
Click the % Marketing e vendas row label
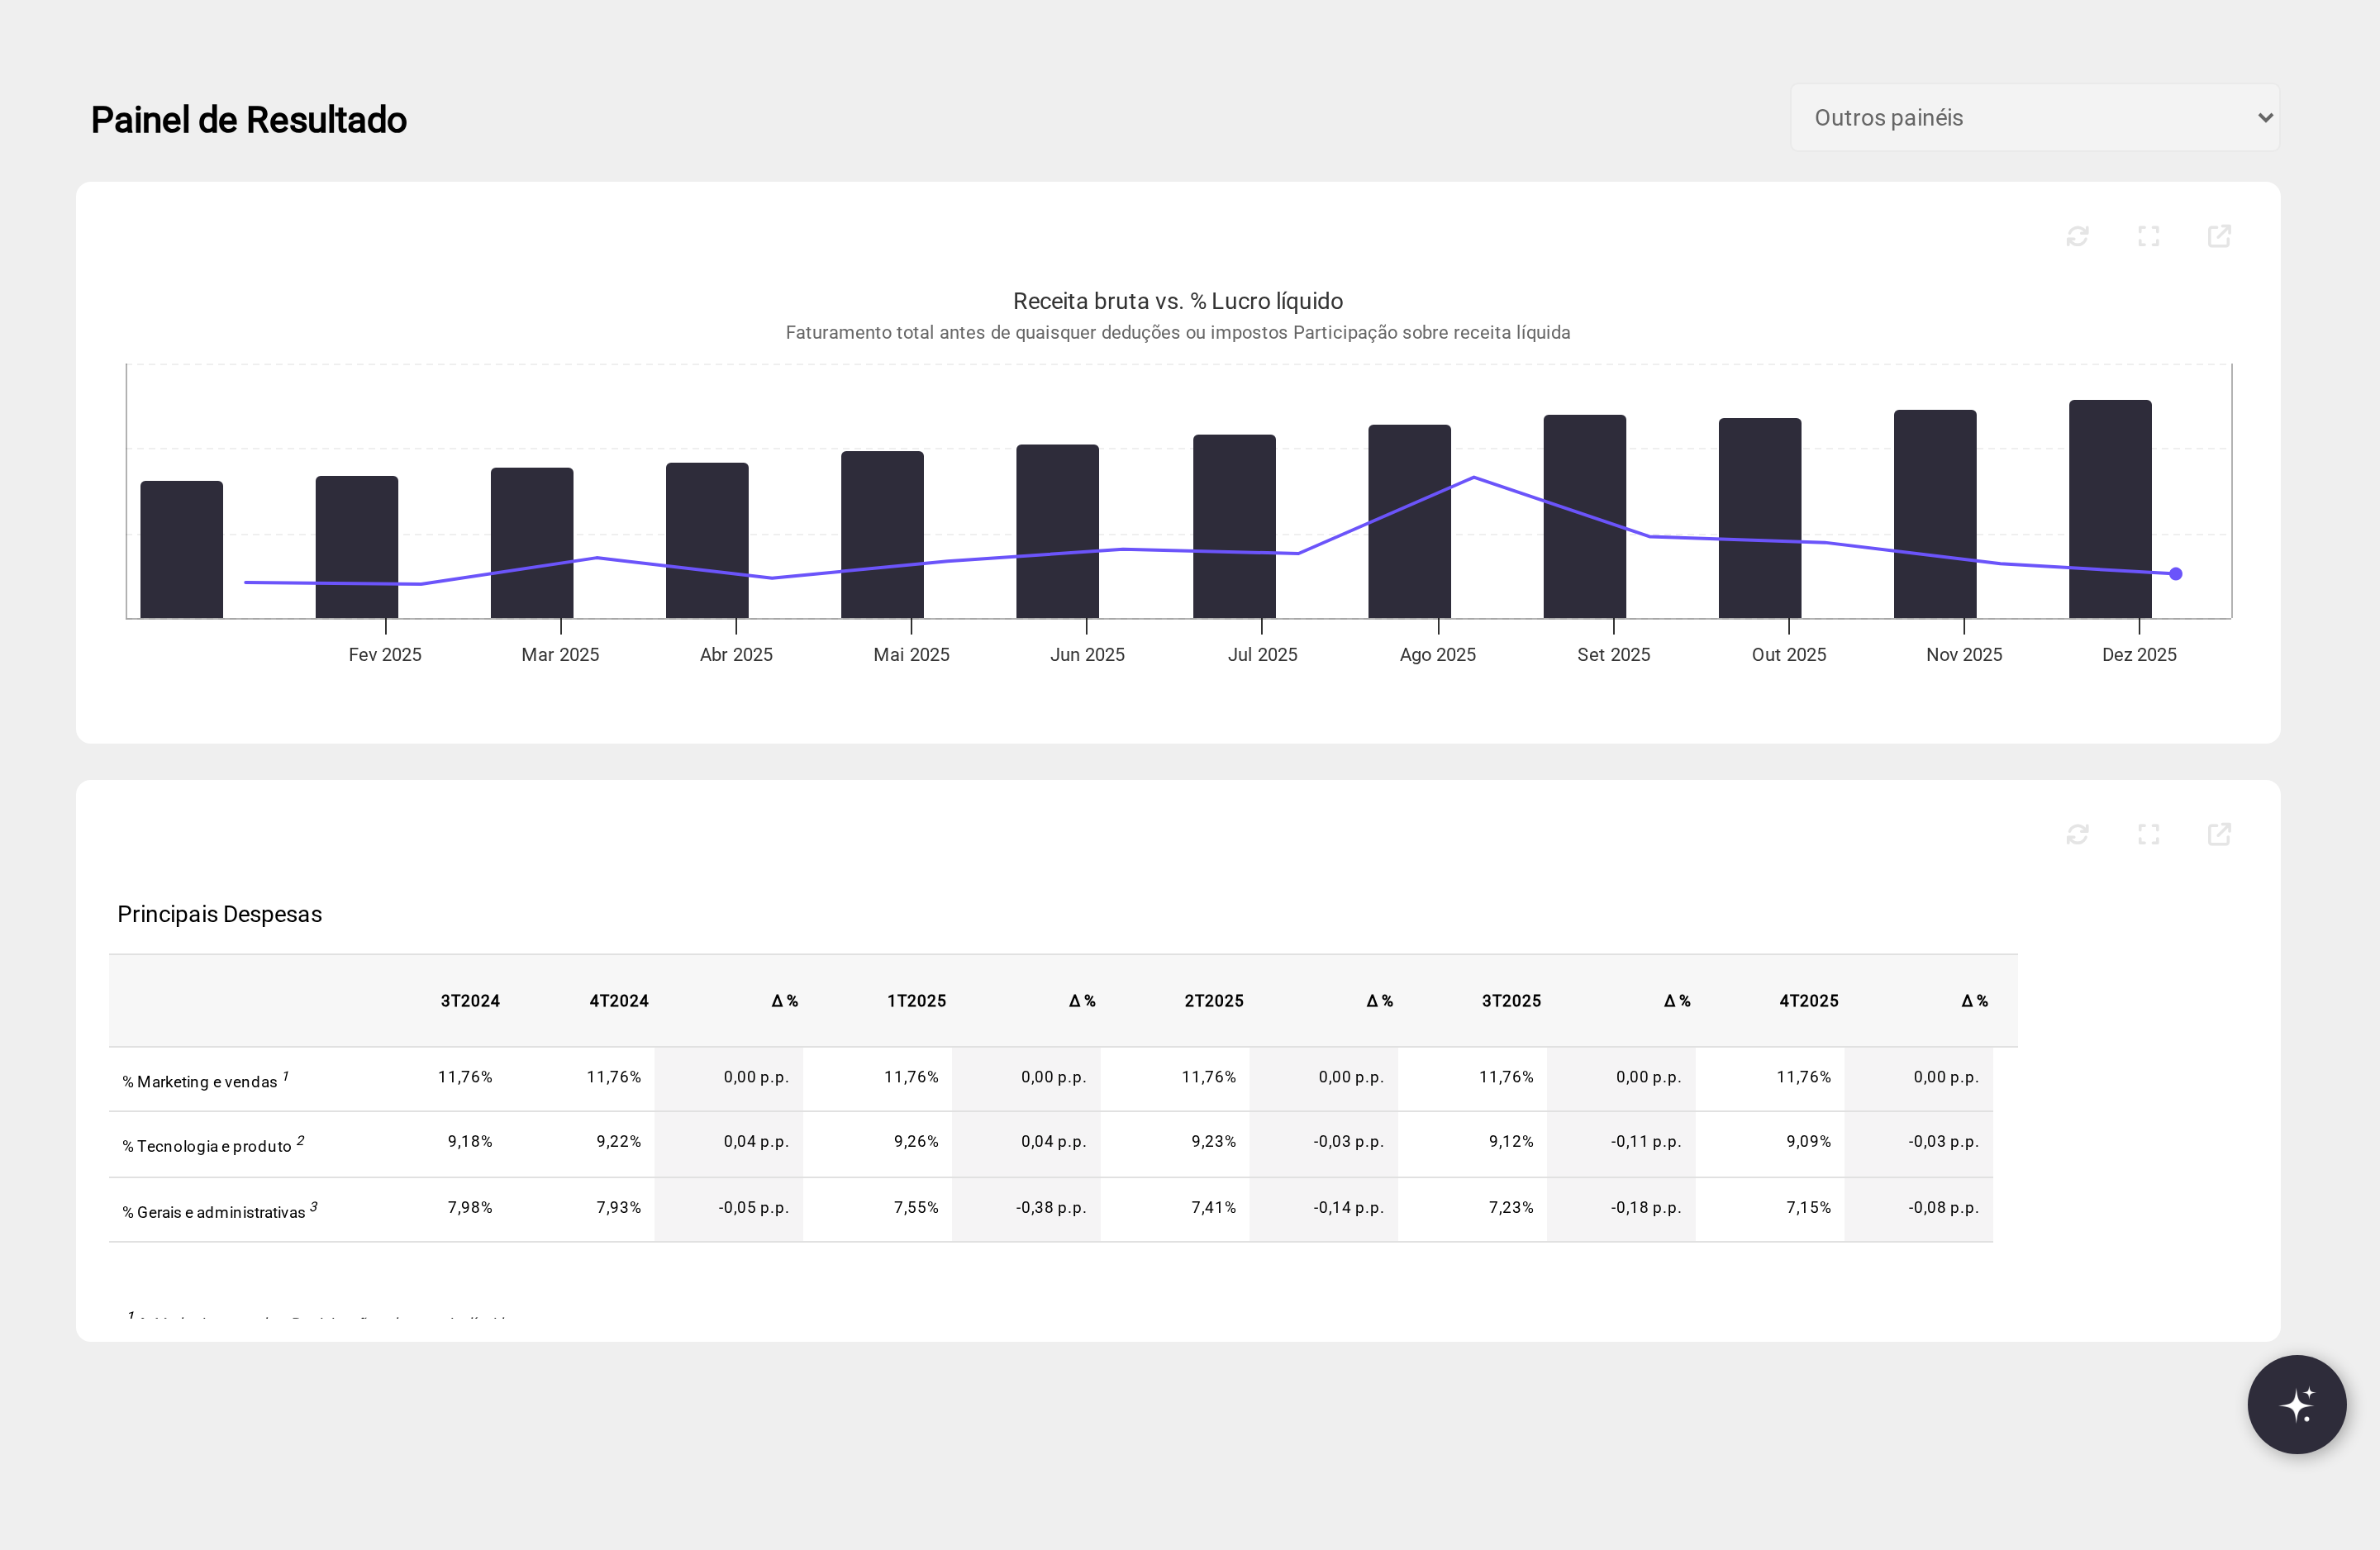coord(200,1082)
